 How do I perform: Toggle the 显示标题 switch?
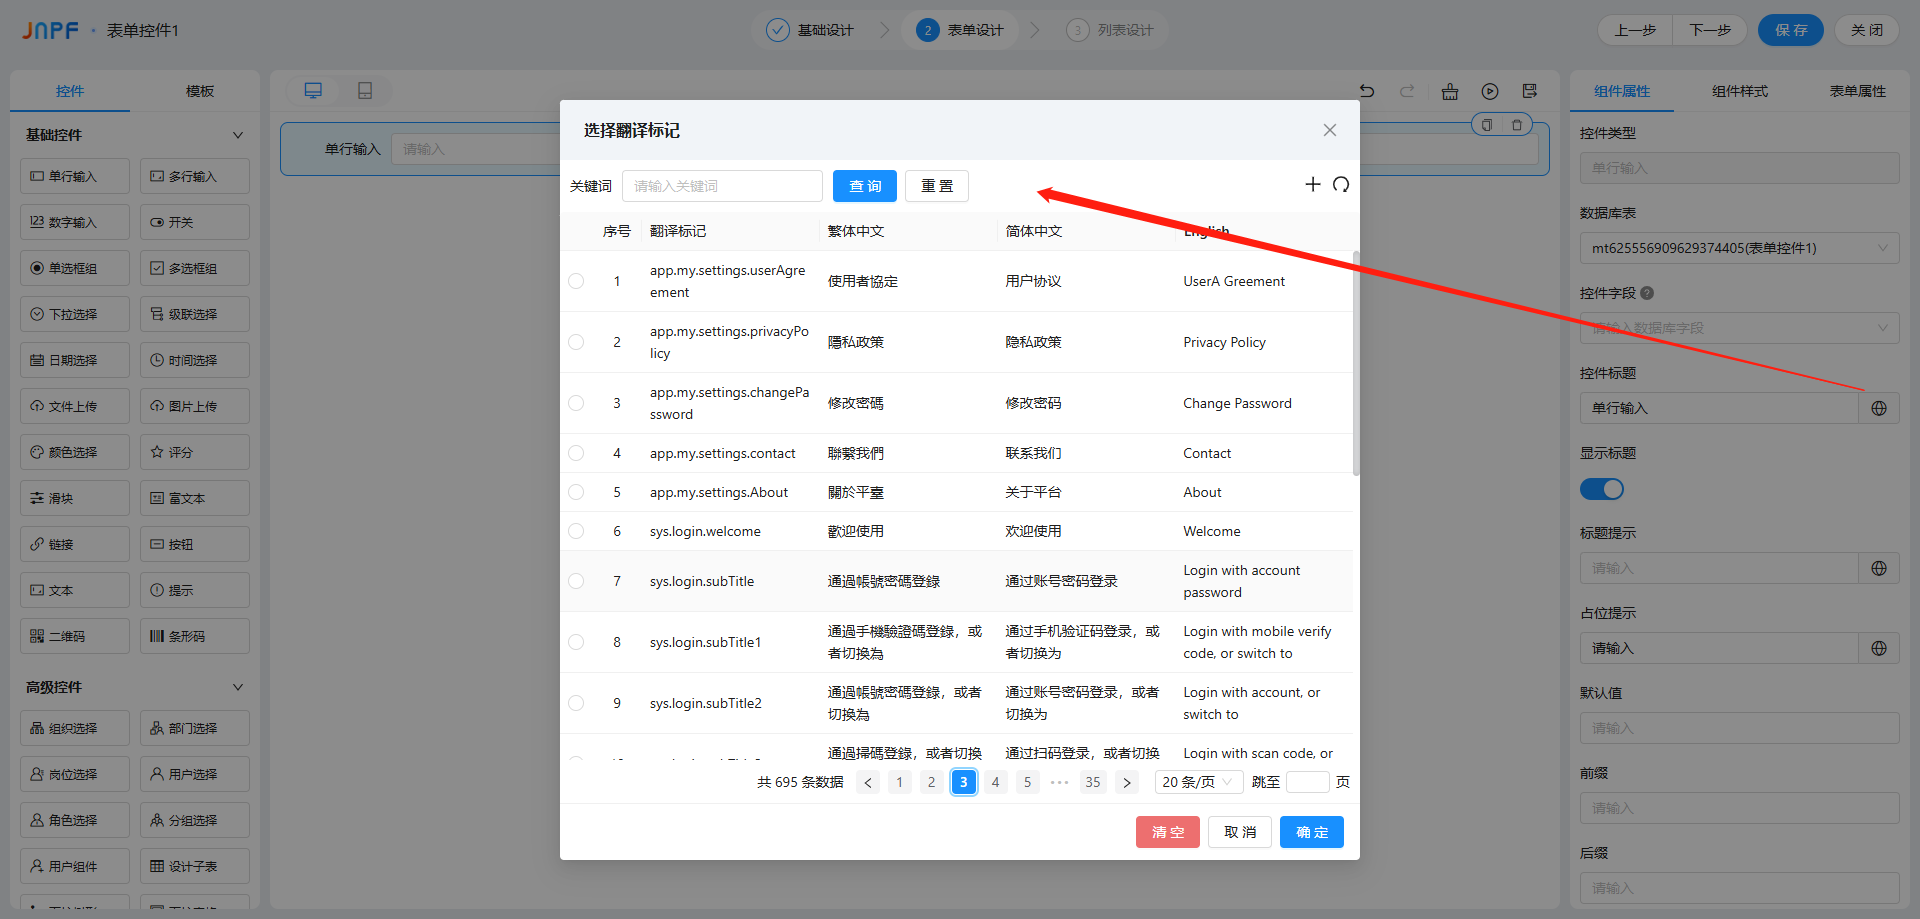(1602, 489)
